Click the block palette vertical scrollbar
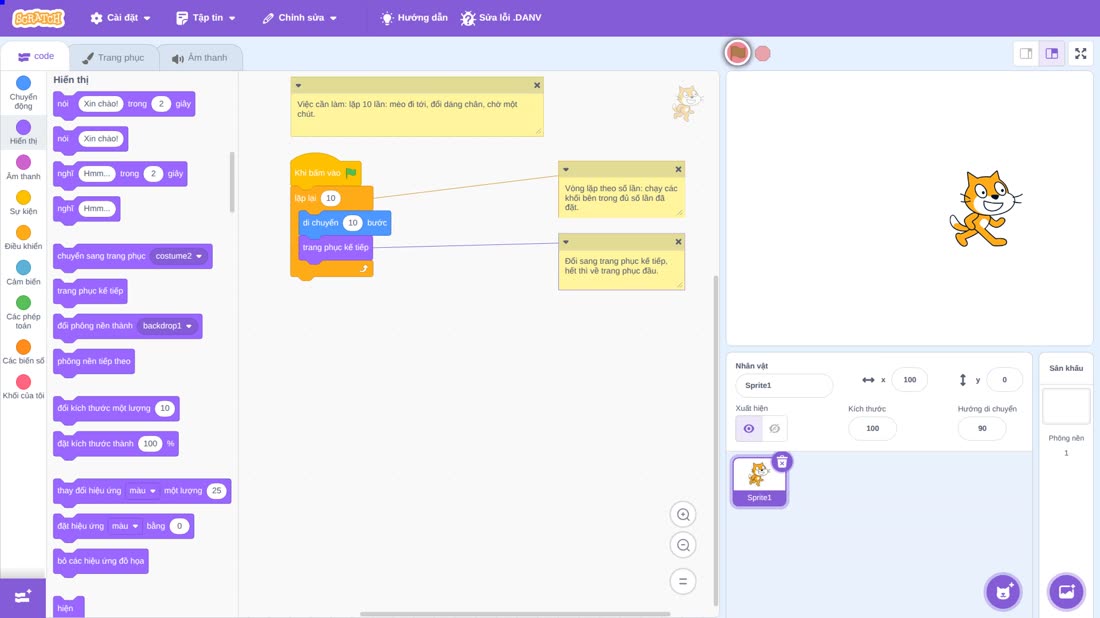Viewport: 1100px width, 618px height. [x=232, y=182]
